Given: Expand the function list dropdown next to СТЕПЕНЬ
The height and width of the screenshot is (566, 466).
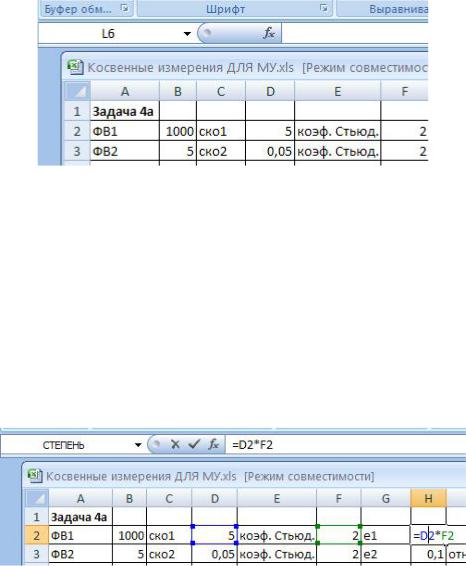Looking at the screenshot, I should point(138,445).
